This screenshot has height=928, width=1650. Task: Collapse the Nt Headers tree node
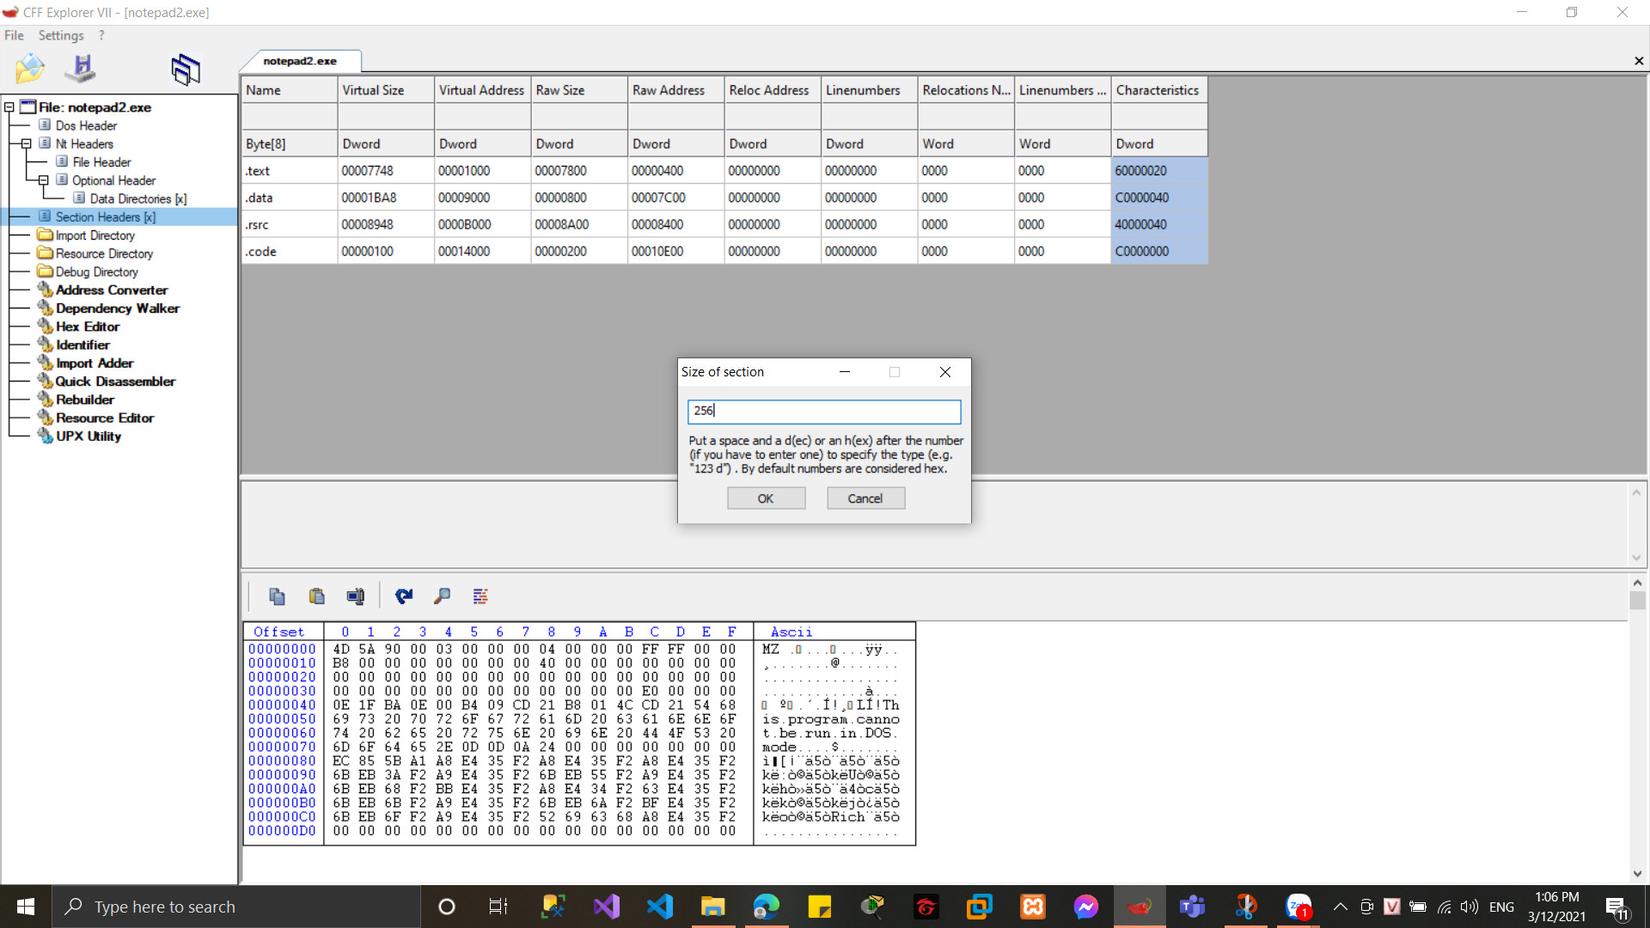(26, 144)
